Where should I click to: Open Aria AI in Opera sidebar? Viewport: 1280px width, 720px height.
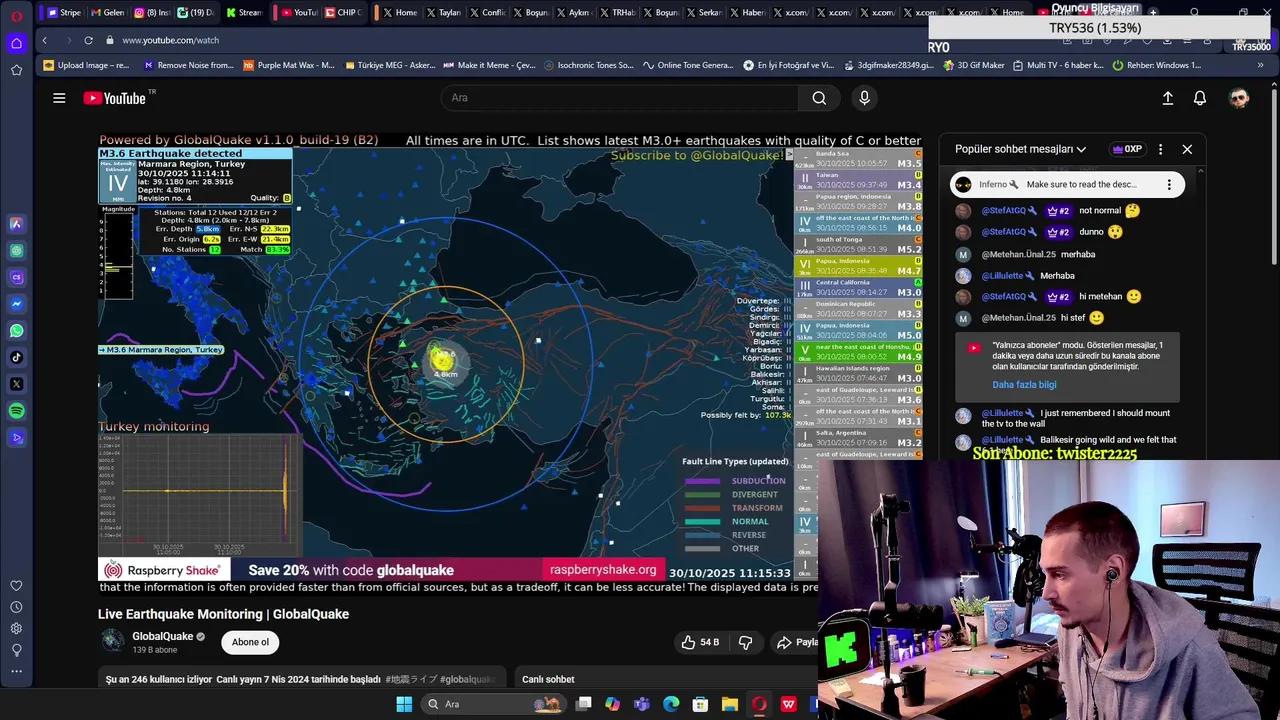pos(16,224)
